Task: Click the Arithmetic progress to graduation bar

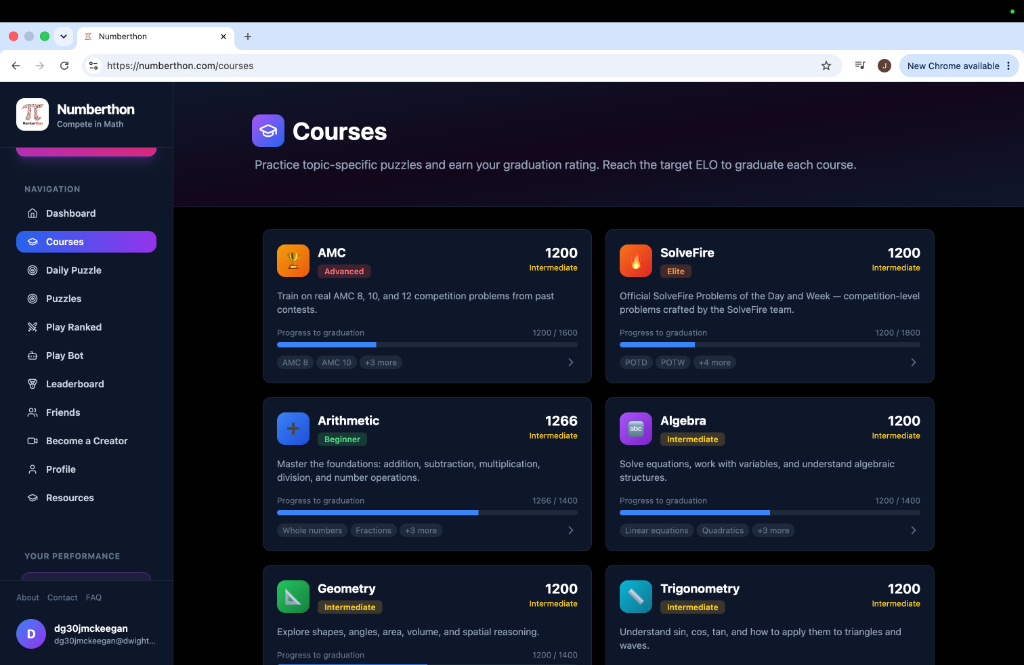Action: 427,512
